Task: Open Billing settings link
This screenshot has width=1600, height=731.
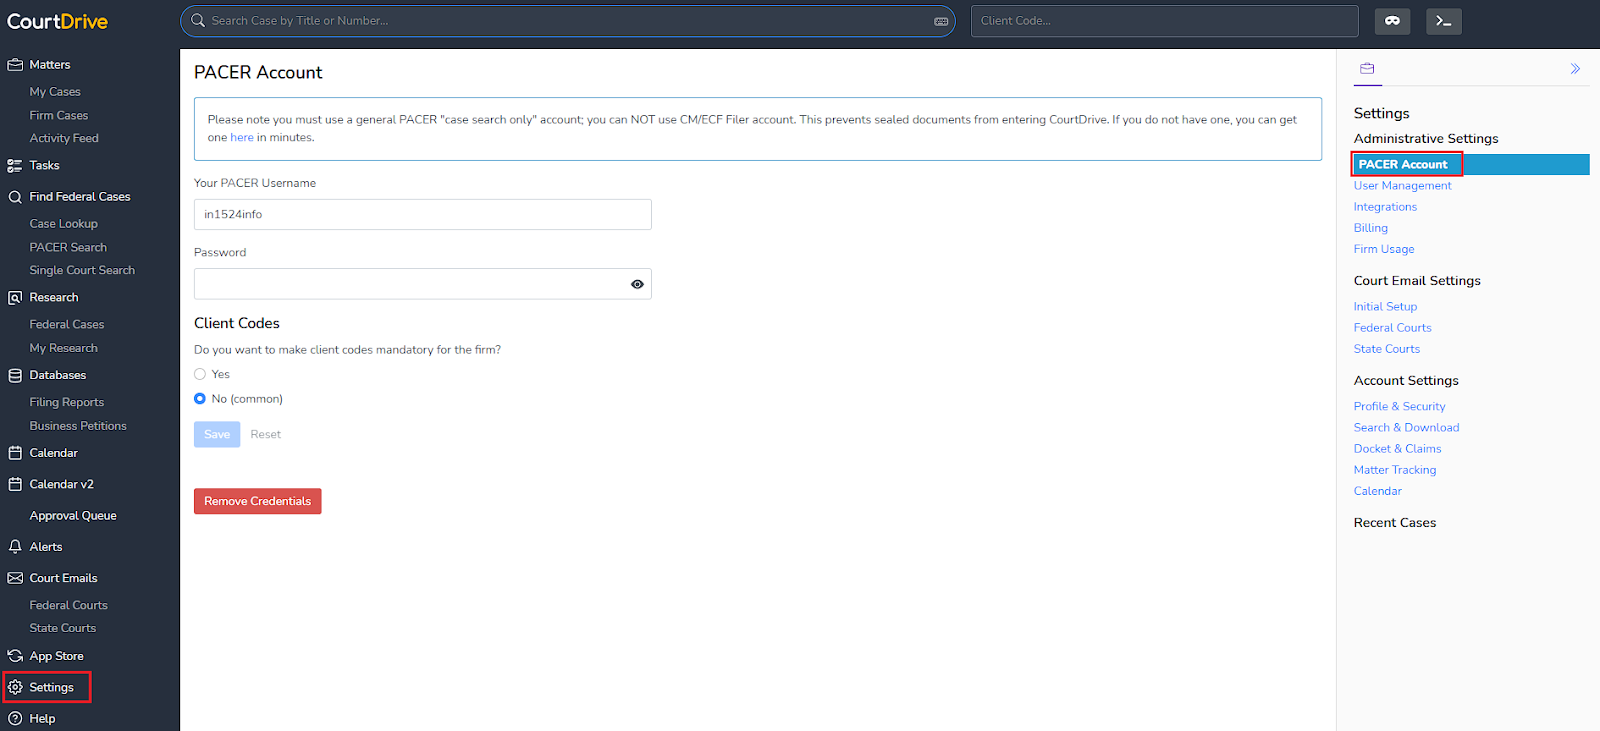Action: [1371, 228]
